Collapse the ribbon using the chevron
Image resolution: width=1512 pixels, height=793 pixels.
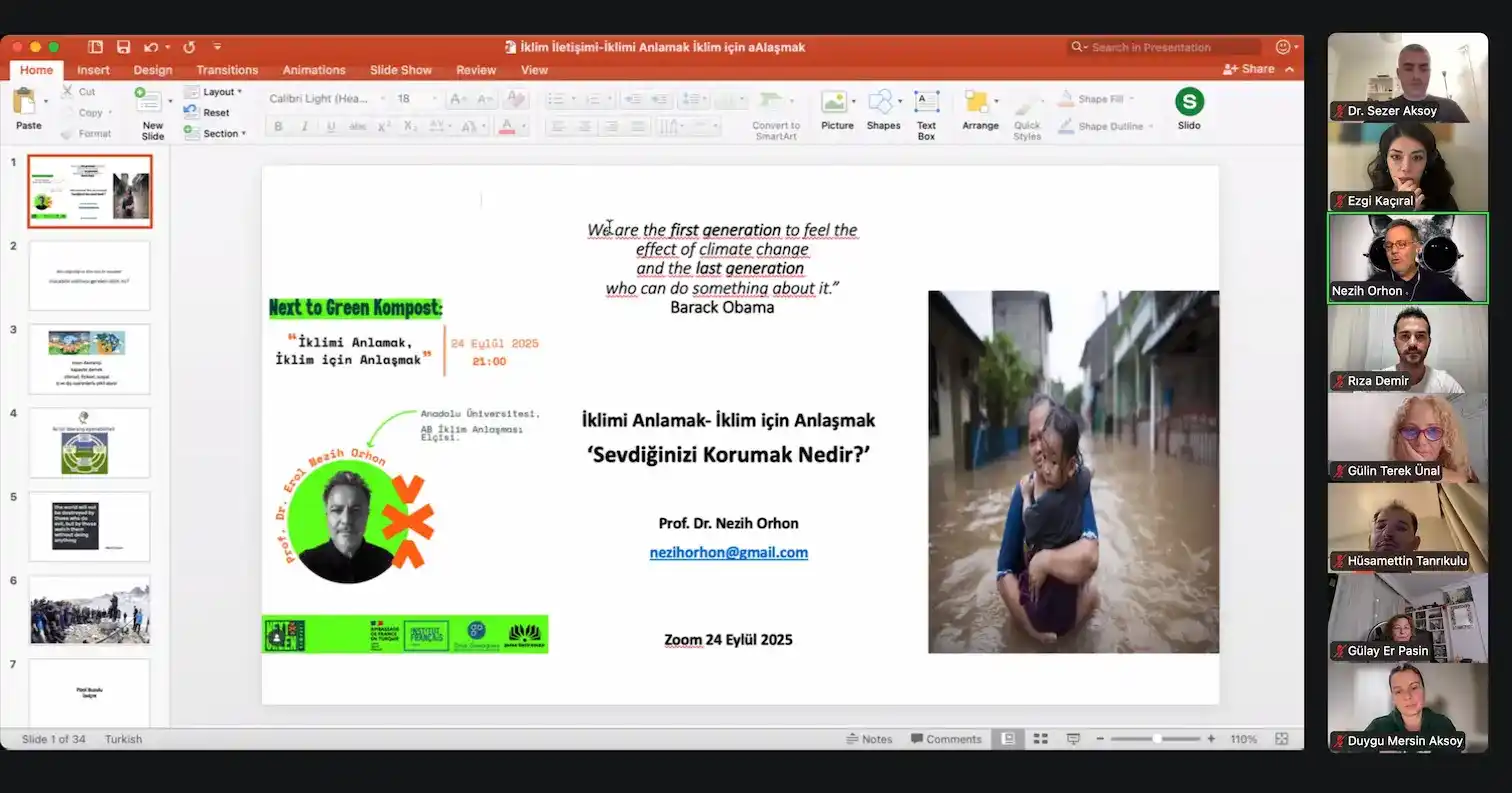click(1289, 69)
